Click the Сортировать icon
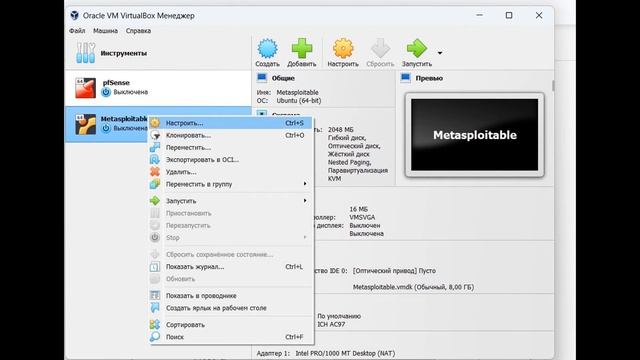 (155, 324)
